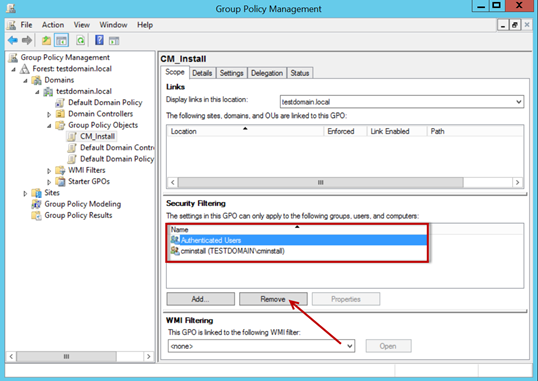Click the Forest testdomain.local icon
This screenshot has width=538, height=381.
(24, 69)
